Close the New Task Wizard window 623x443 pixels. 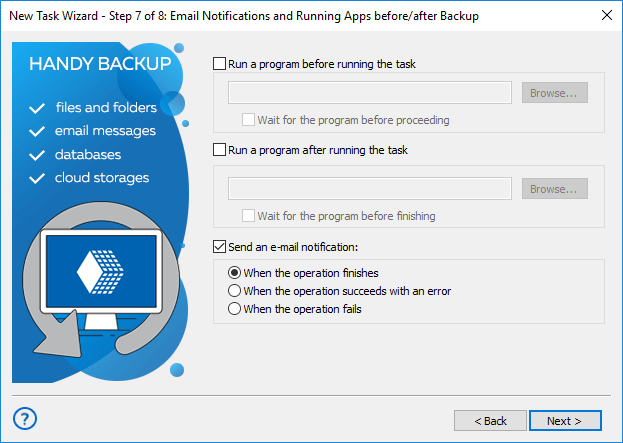point(605,14)
